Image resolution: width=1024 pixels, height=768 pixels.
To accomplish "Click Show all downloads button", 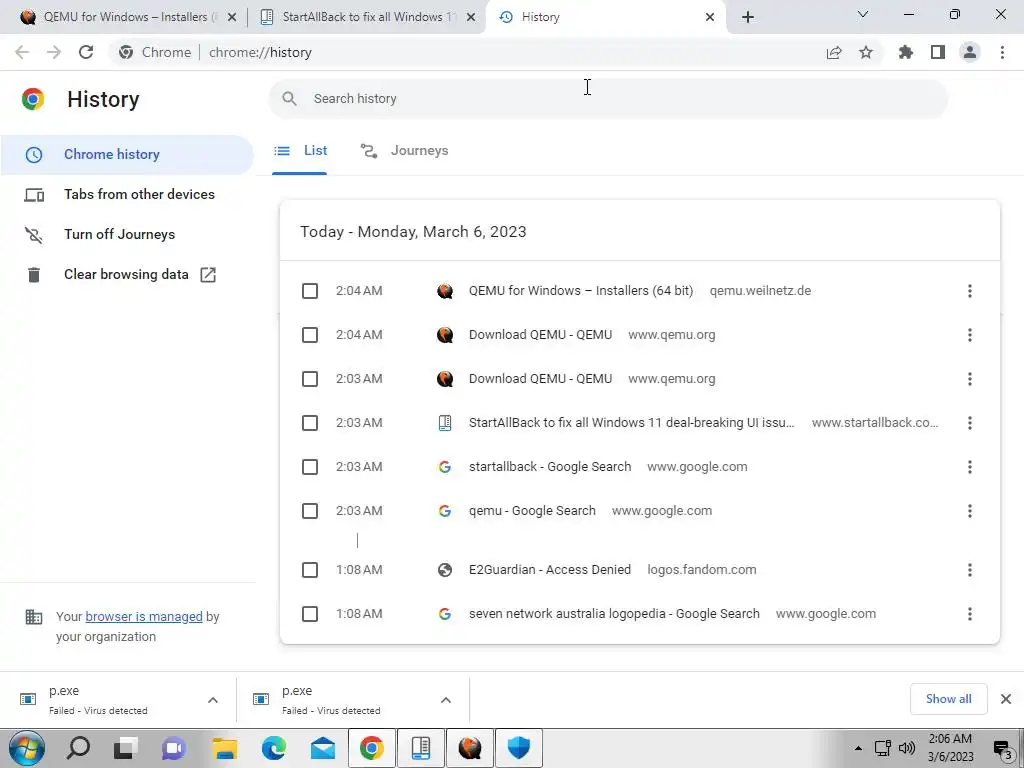I will tap(948, 699).
